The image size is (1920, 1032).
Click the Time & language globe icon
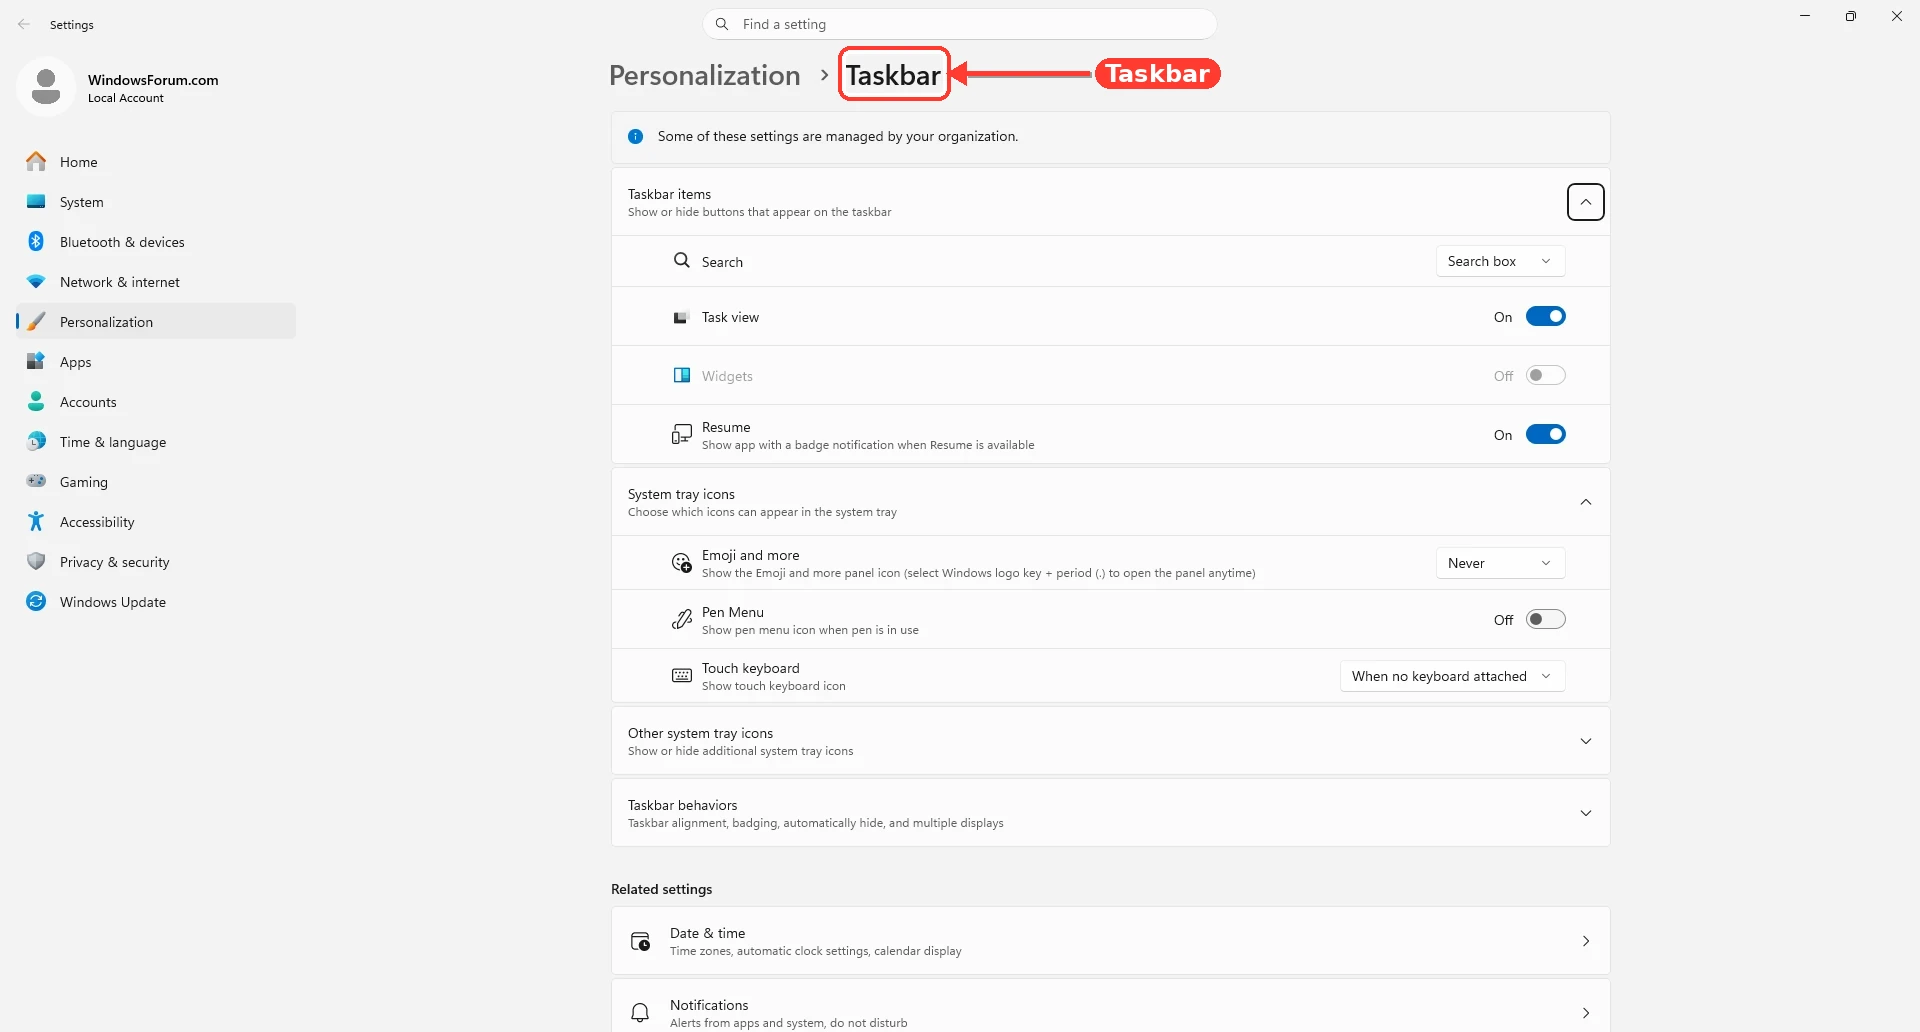click(36, 441)
